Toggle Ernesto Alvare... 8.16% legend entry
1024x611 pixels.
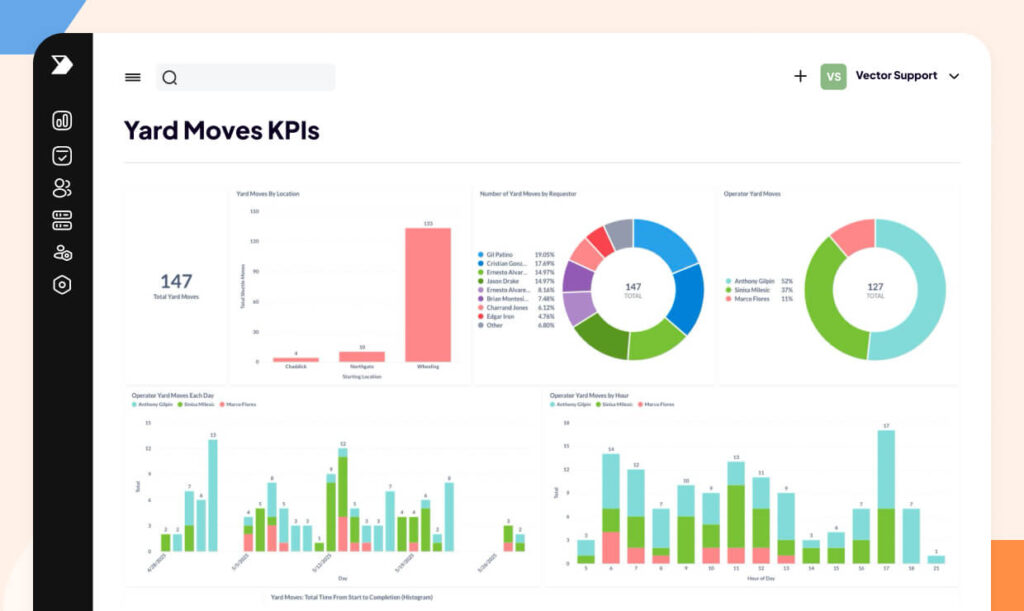[516, 290]
